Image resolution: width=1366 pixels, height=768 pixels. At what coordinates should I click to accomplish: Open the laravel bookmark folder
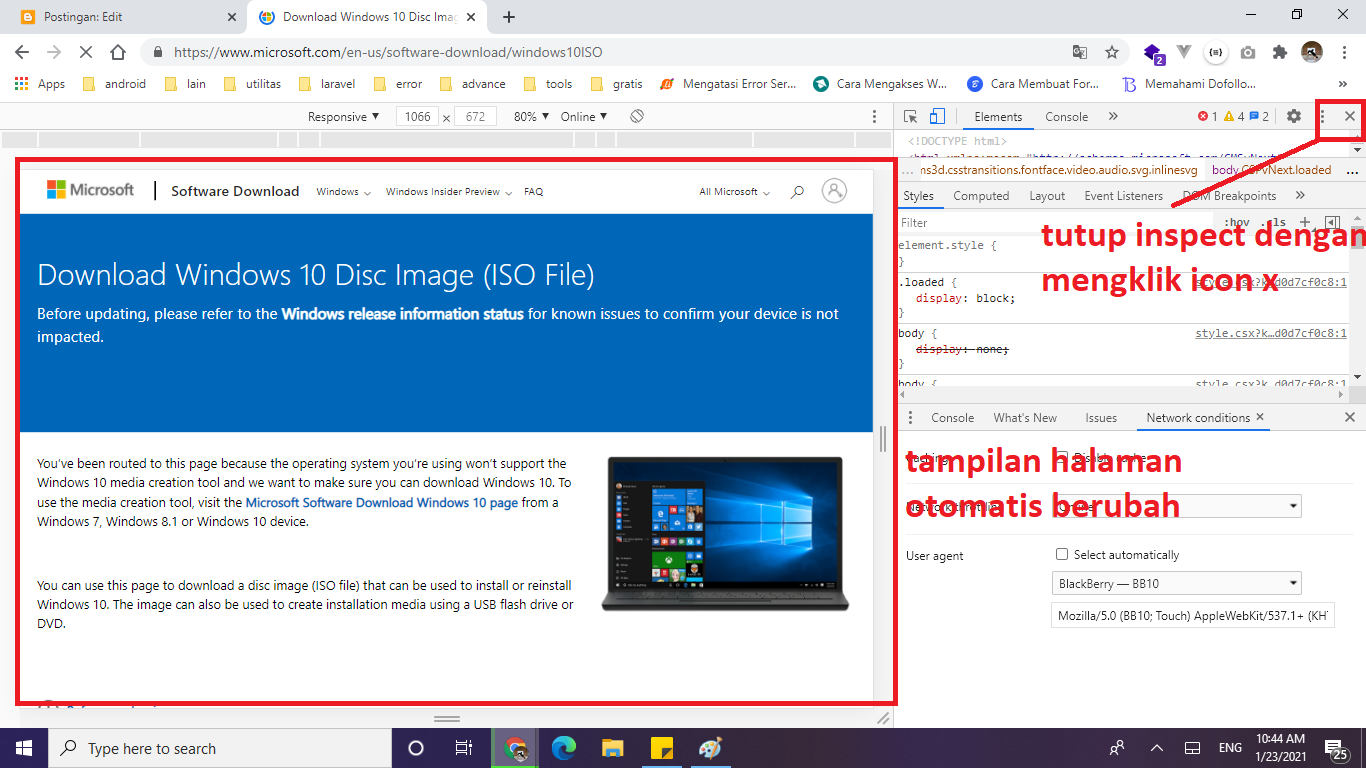(x=326, y=84)
